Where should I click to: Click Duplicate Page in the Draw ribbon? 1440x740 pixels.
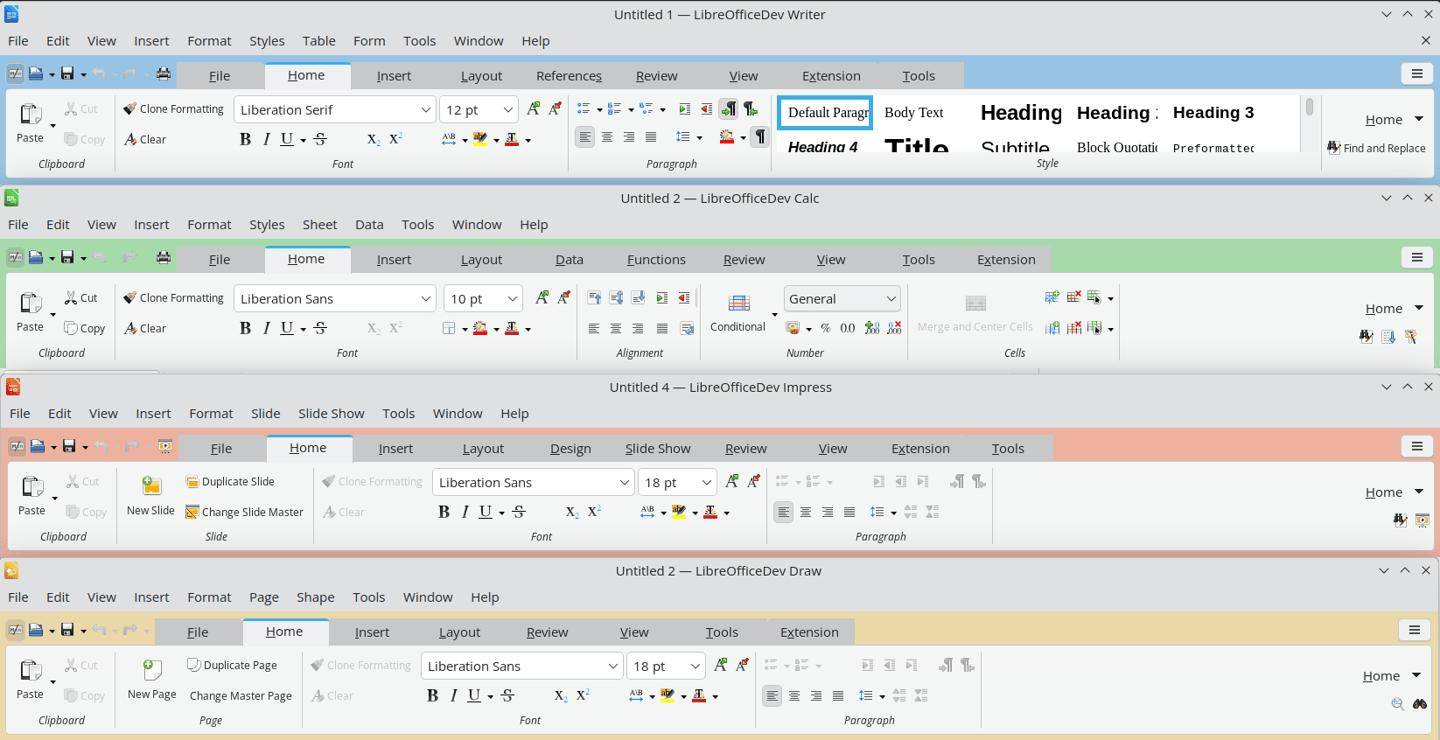pyautogui.click(x=232, y=665)
